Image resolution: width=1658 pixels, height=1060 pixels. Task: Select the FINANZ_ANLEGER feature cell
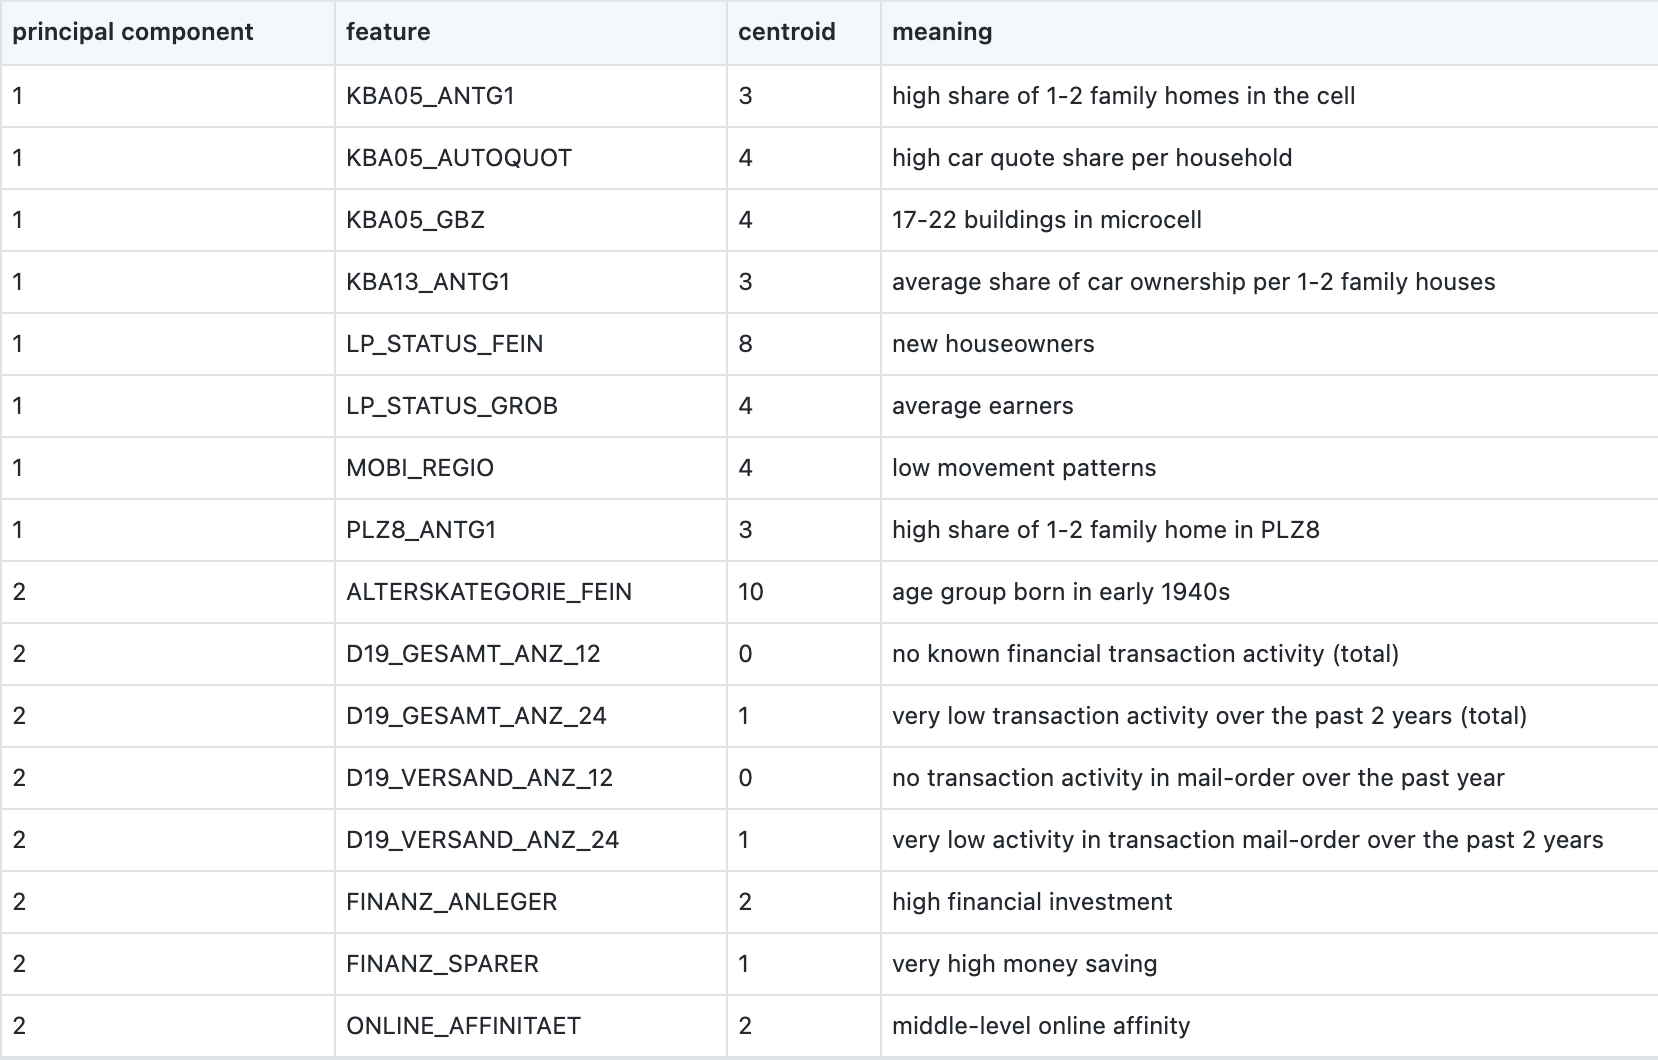point(451,902)
